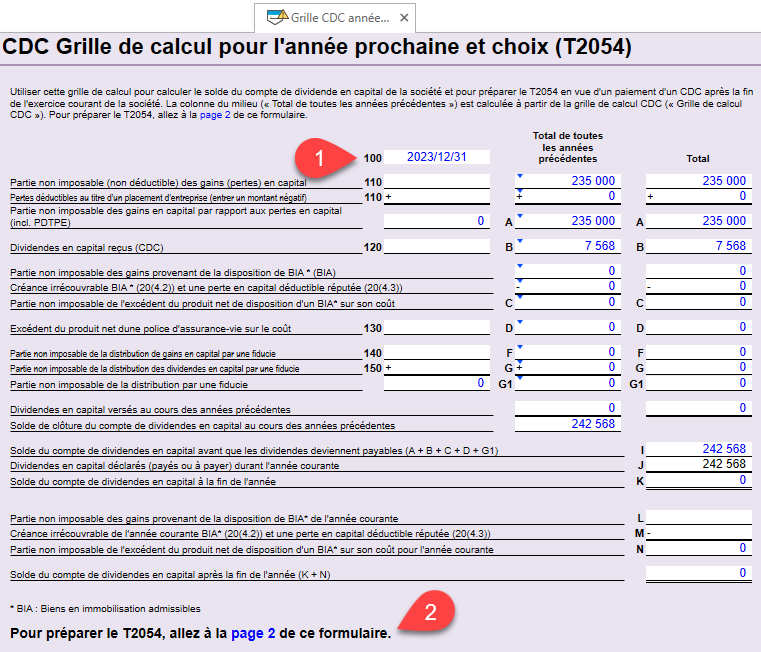Click the date field 2023/12/31 on line 100
Viewport: 761px width, 652px height.
437,157
